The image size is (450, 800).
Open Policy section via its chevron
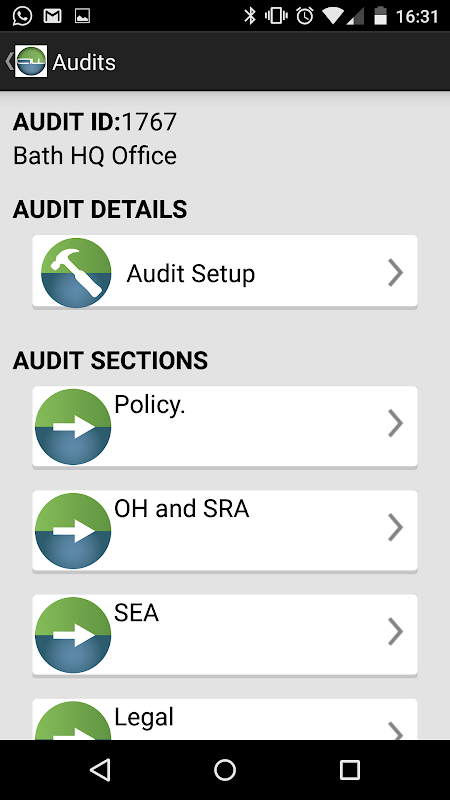click(395, 423)
